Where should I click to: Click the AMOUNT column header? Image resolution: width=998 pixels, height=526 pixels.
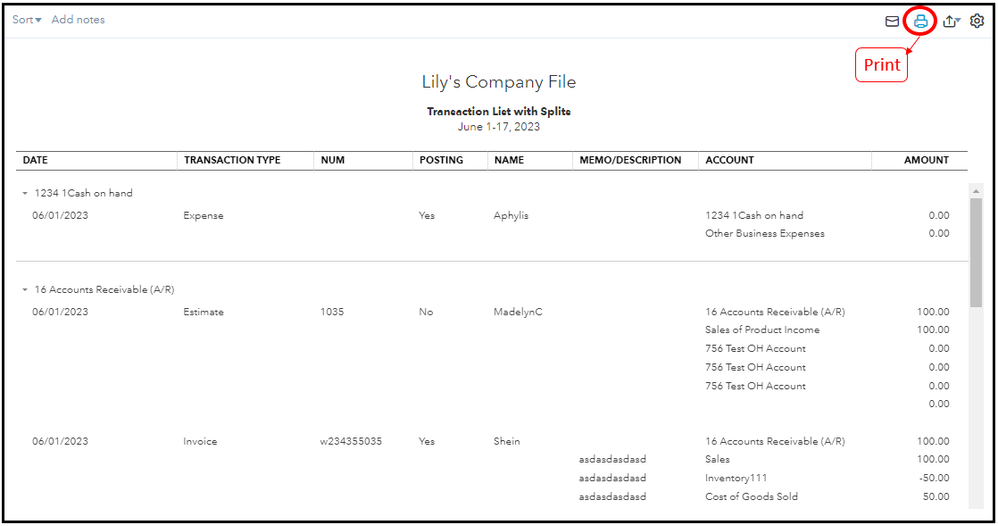pyautogui.click(x=926, y=160)
